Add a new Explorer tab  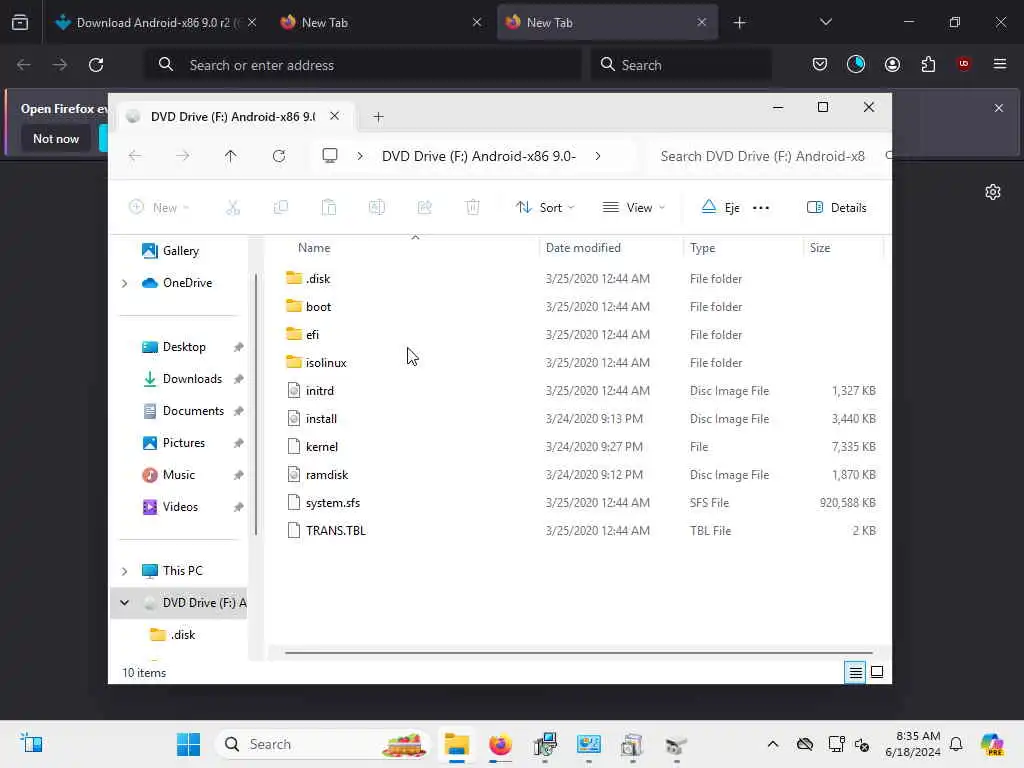tap(378, 117)
